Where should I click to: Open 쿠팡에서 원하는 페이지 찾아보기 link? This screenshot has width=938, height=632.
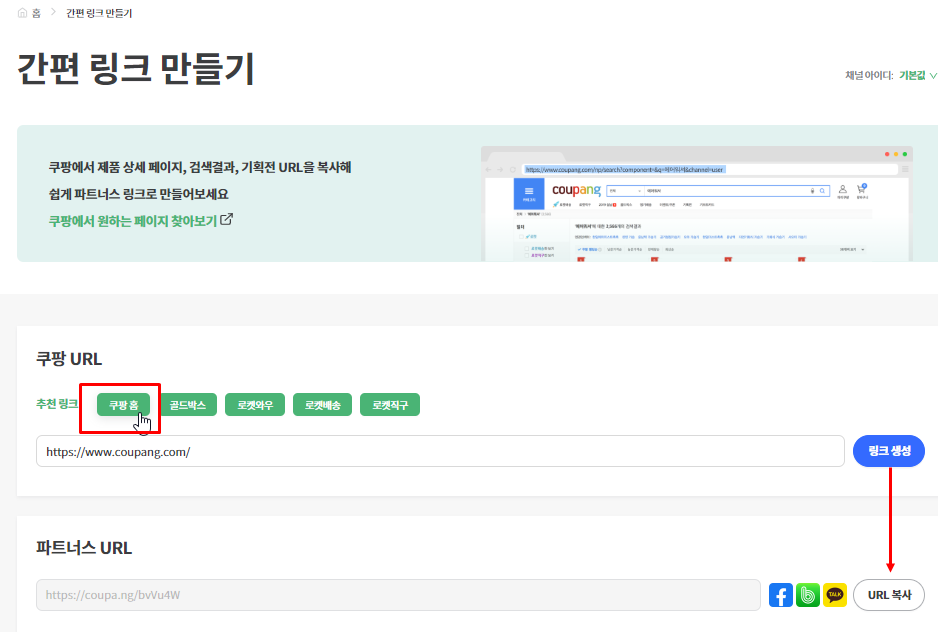tap(133, 221)
